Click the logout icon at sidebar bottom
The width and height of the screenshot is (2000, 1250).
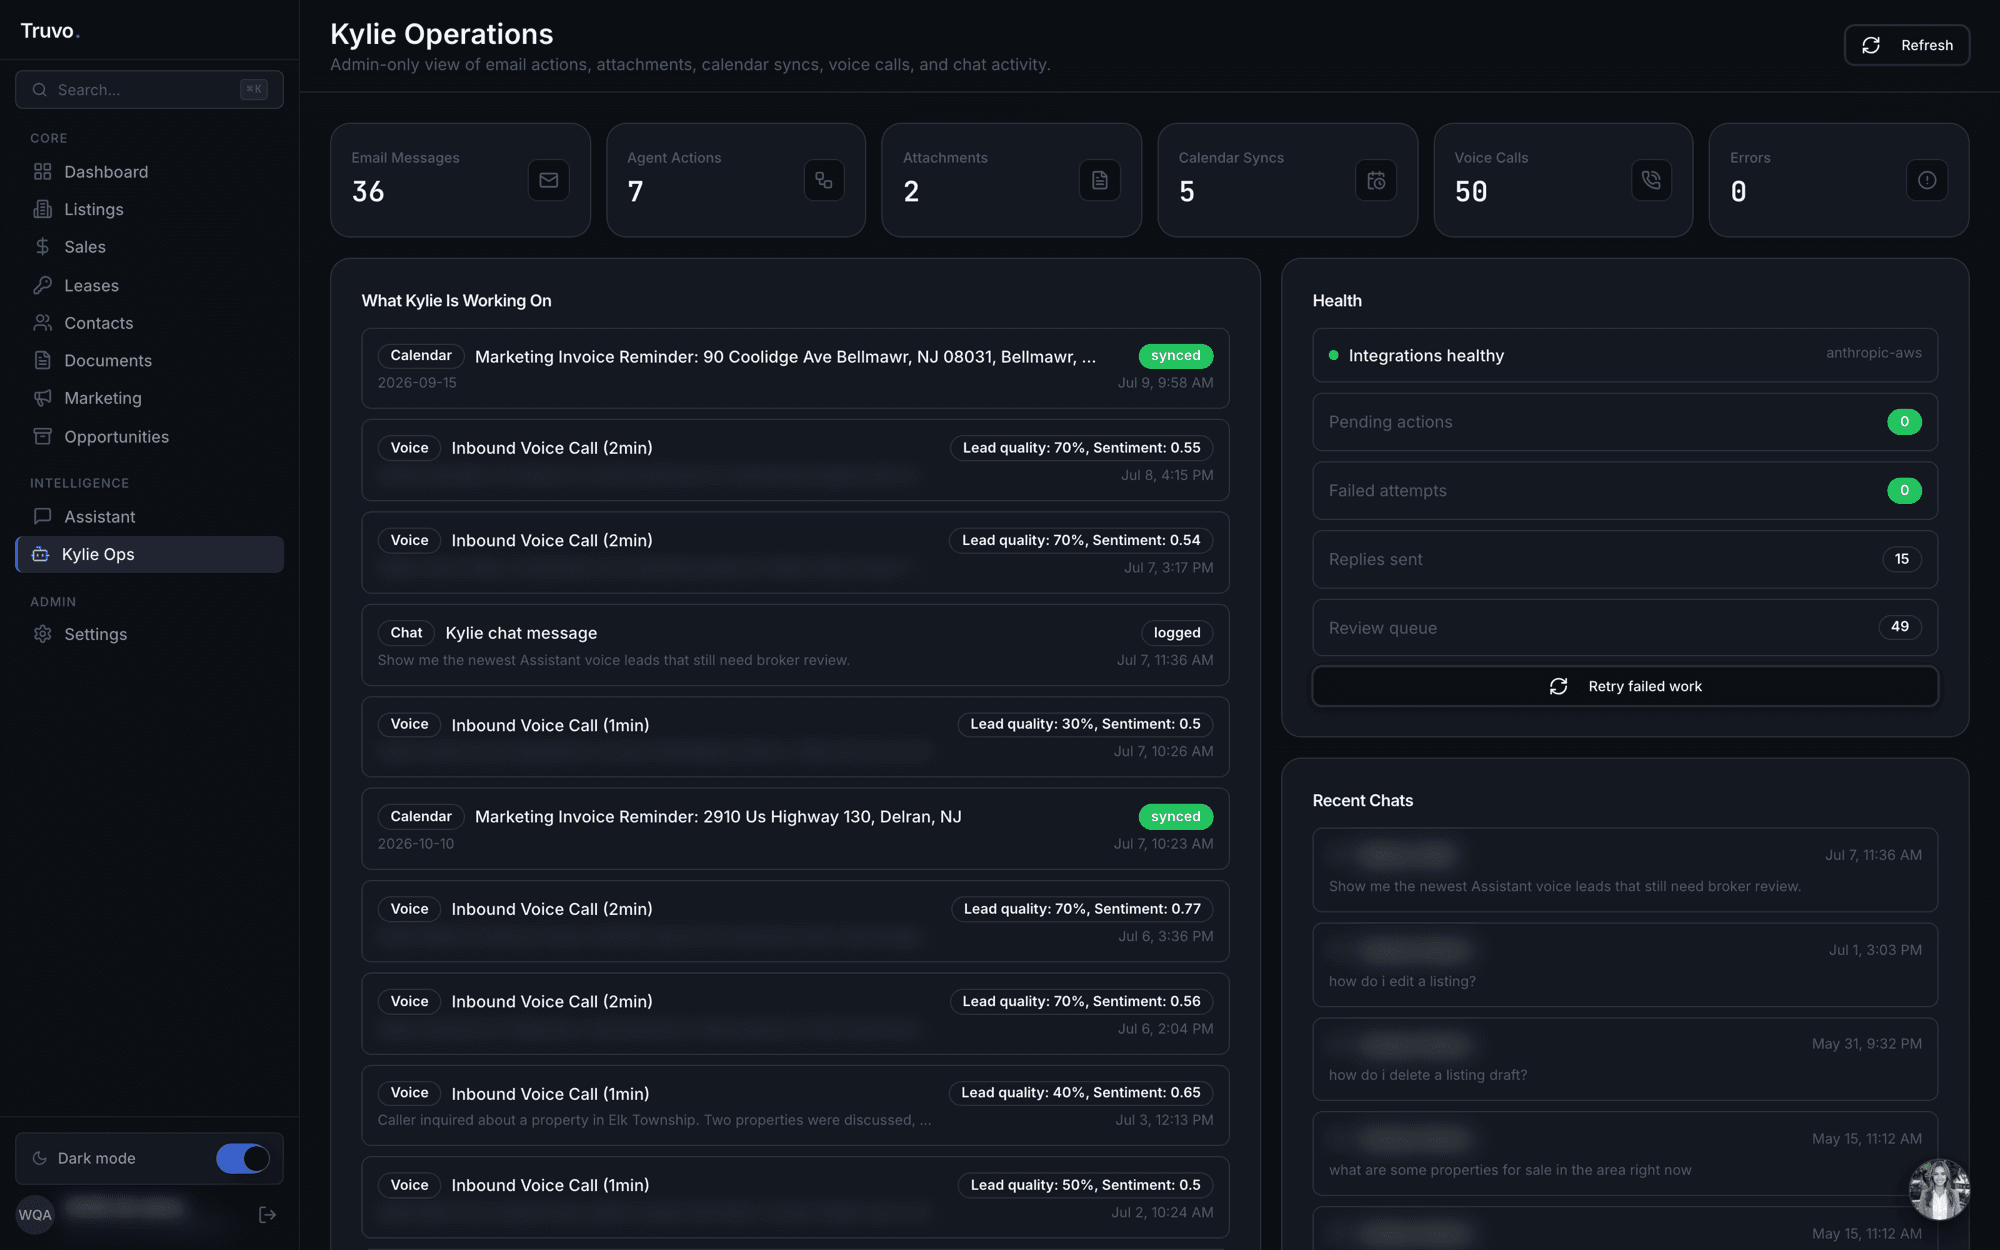(x=267, y=1214)
